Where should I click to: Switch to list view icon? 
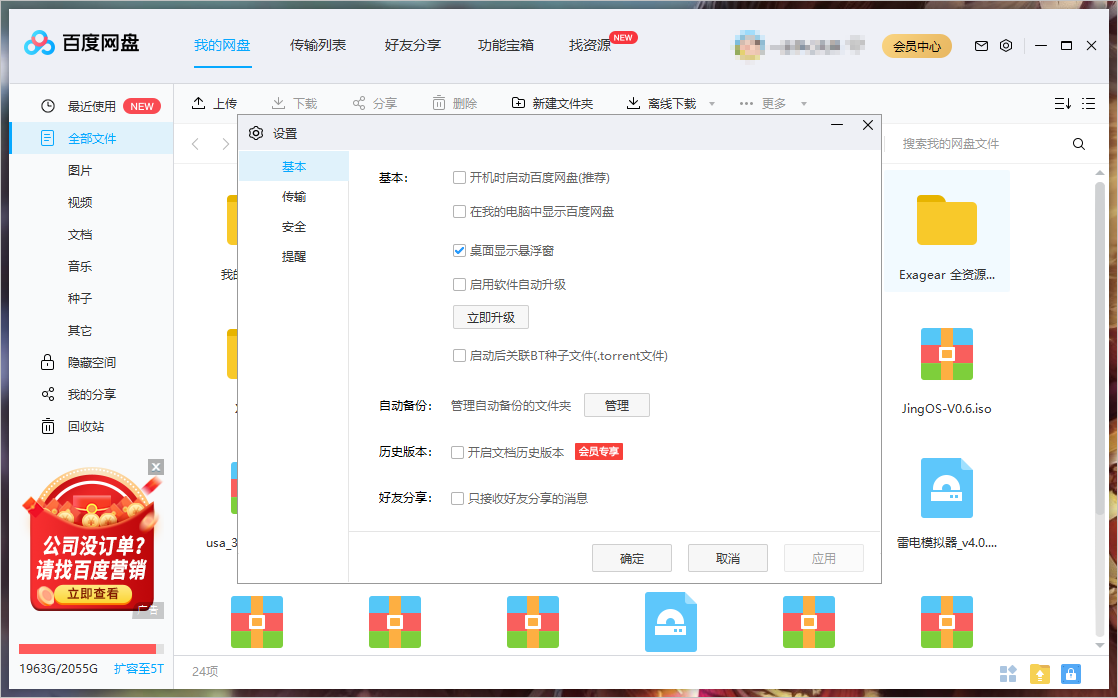(x=1088, y=103)
